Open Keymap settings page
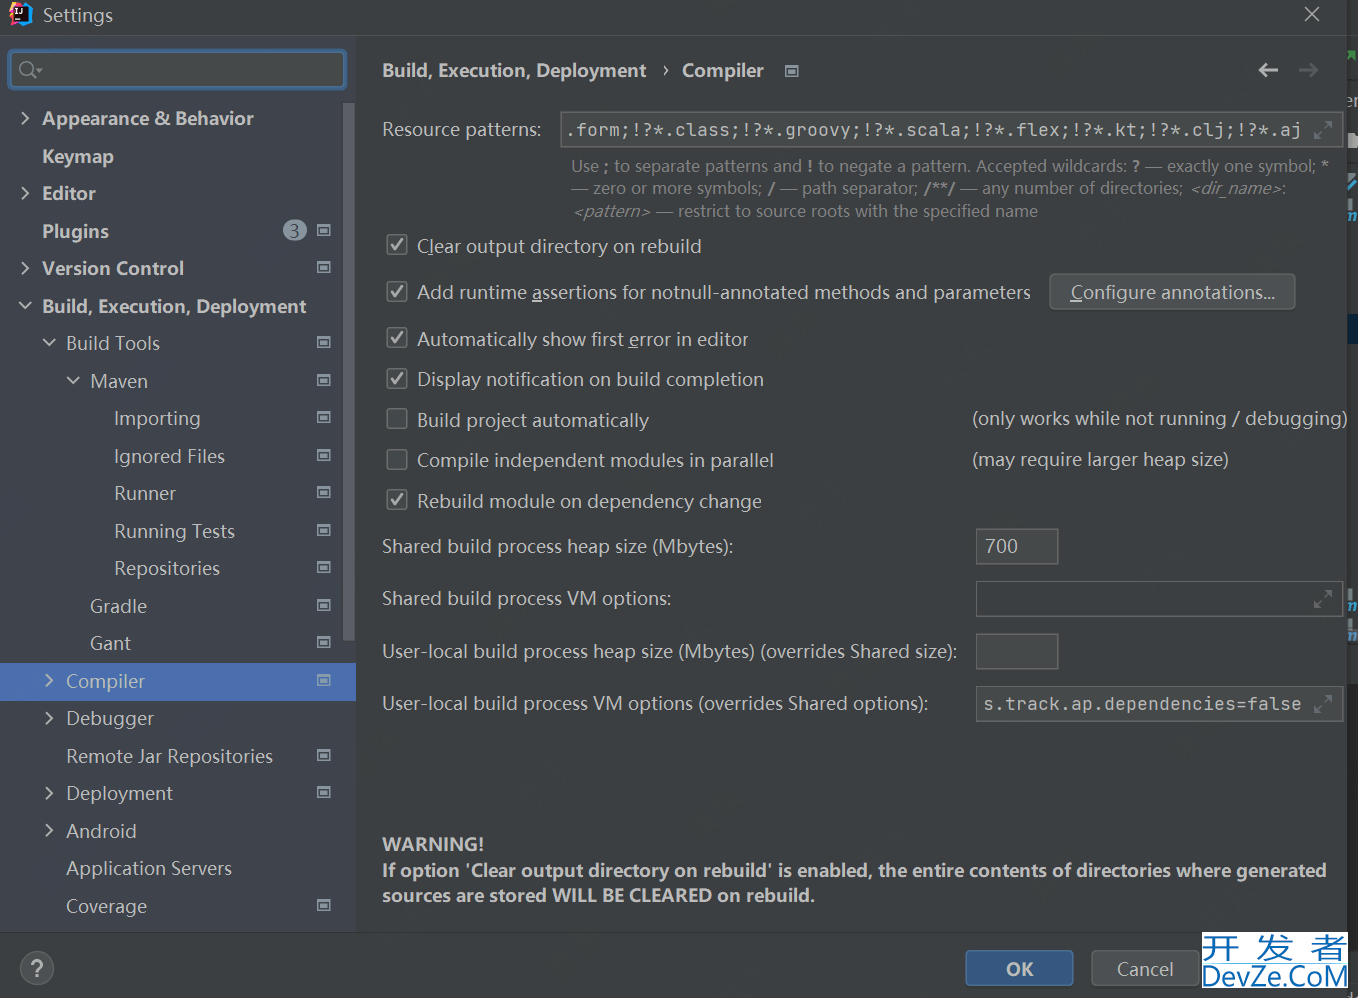 pyautogui.click(x=78, y=156)
